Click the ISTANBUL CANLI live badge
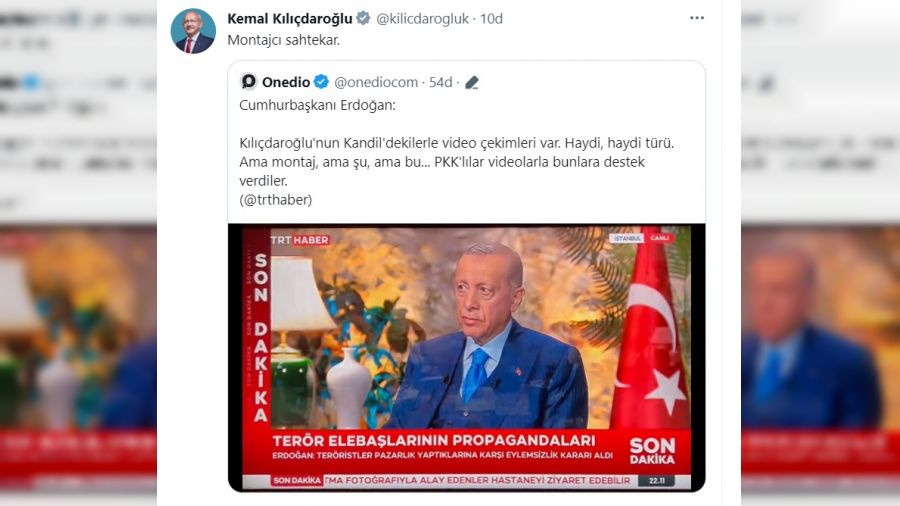This screenshot has height=506, width=900. (642, 238)
